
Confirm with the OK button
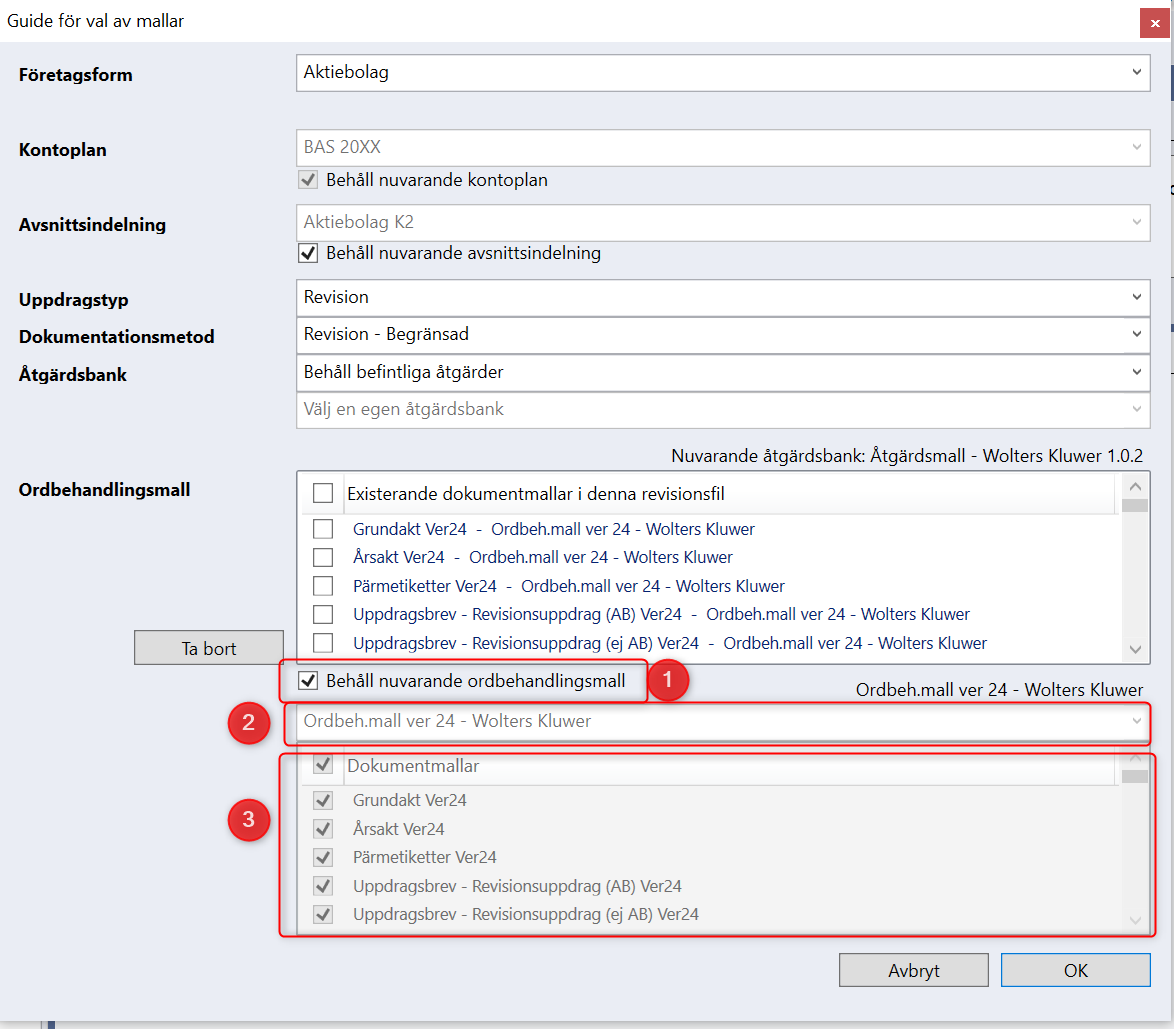point(1075,970)
